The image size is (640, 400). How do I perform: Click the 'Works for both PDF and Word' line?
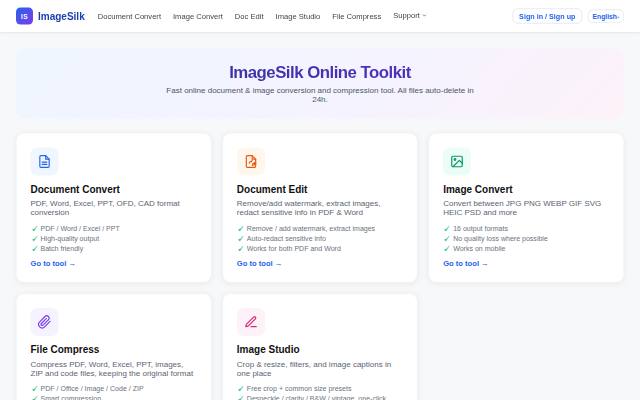(289, 249)
